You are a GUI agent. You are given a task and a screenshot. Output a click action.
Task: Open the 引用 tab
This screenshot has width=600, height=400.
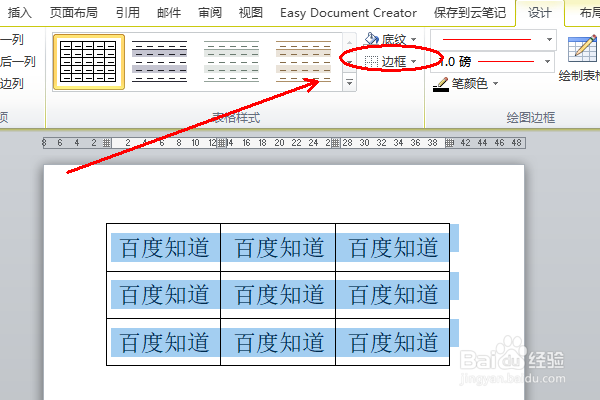128,13
